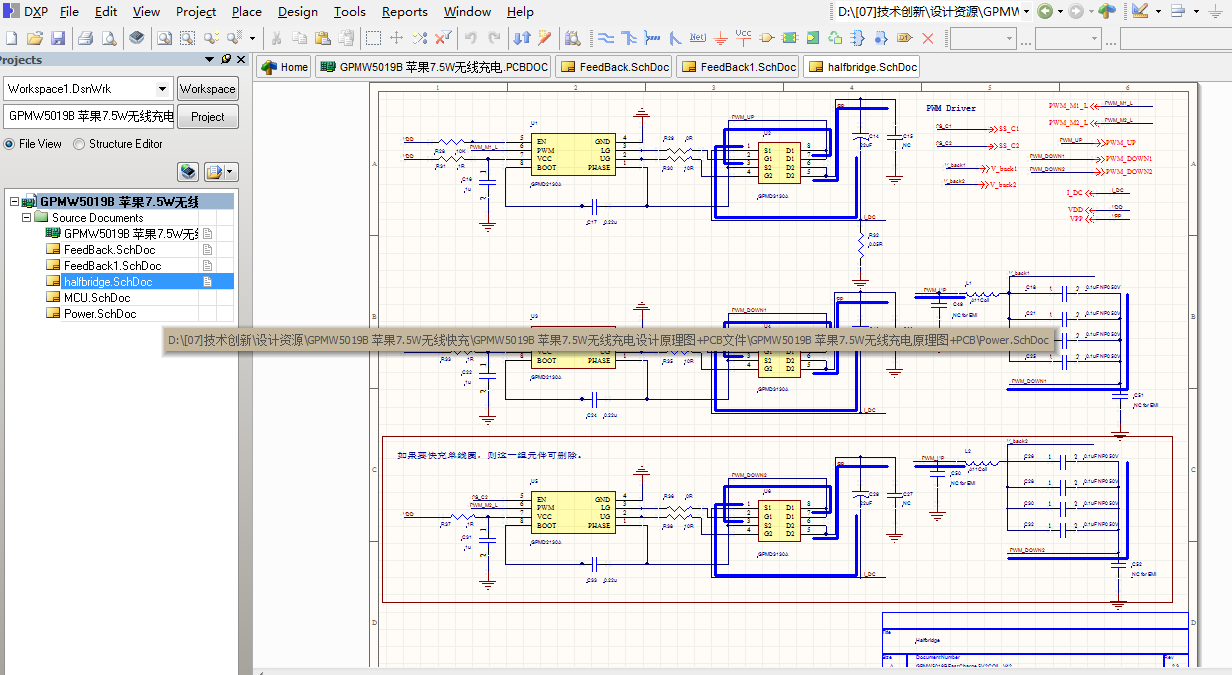The image size is (1232, 675).
Task: Click the New document icon
Action: 11,38
